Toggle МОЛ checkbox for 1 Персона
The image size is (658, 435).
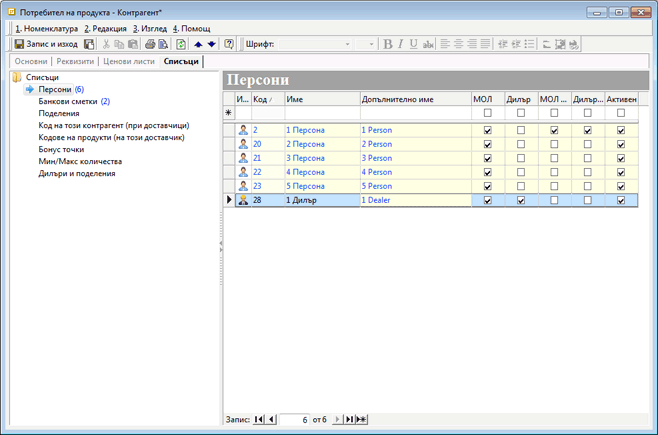click(488, 130)
